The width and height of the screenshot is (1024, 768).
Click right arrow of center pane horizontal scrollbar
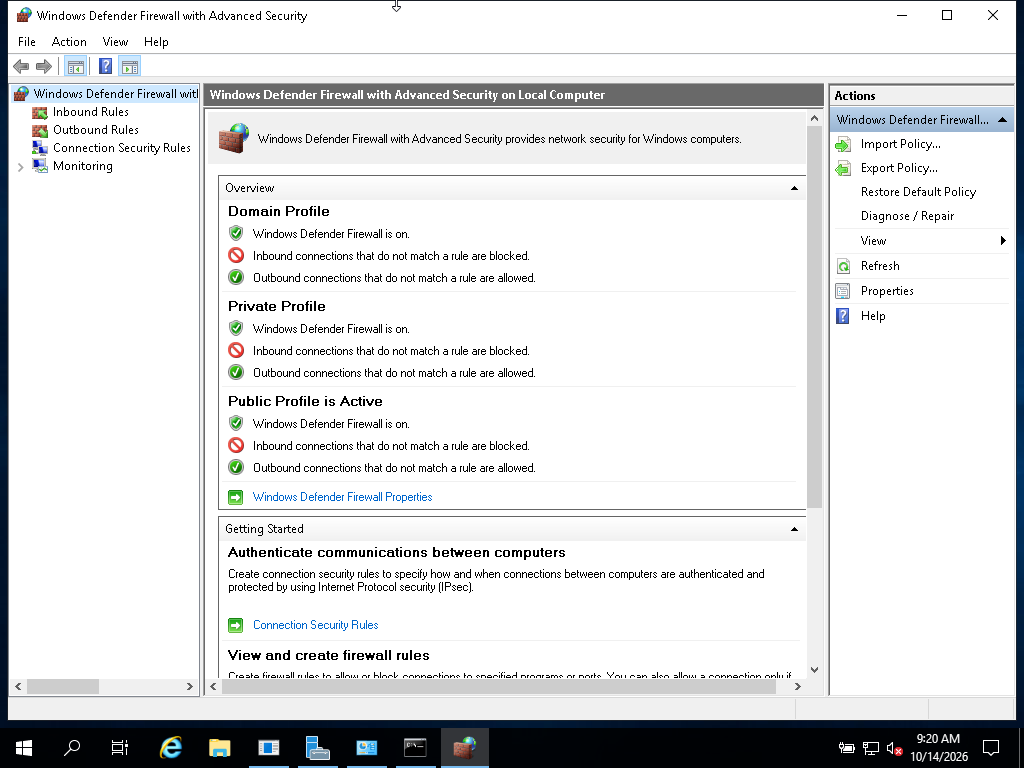tap(797, 686)
